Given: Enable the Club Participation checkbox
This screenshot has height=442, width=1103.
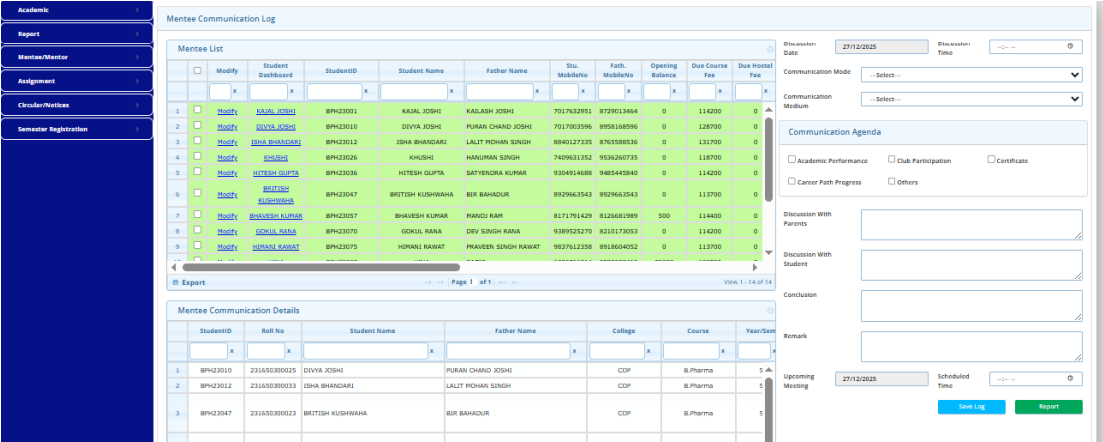Looking at the screenshot, I should (892, 159).
